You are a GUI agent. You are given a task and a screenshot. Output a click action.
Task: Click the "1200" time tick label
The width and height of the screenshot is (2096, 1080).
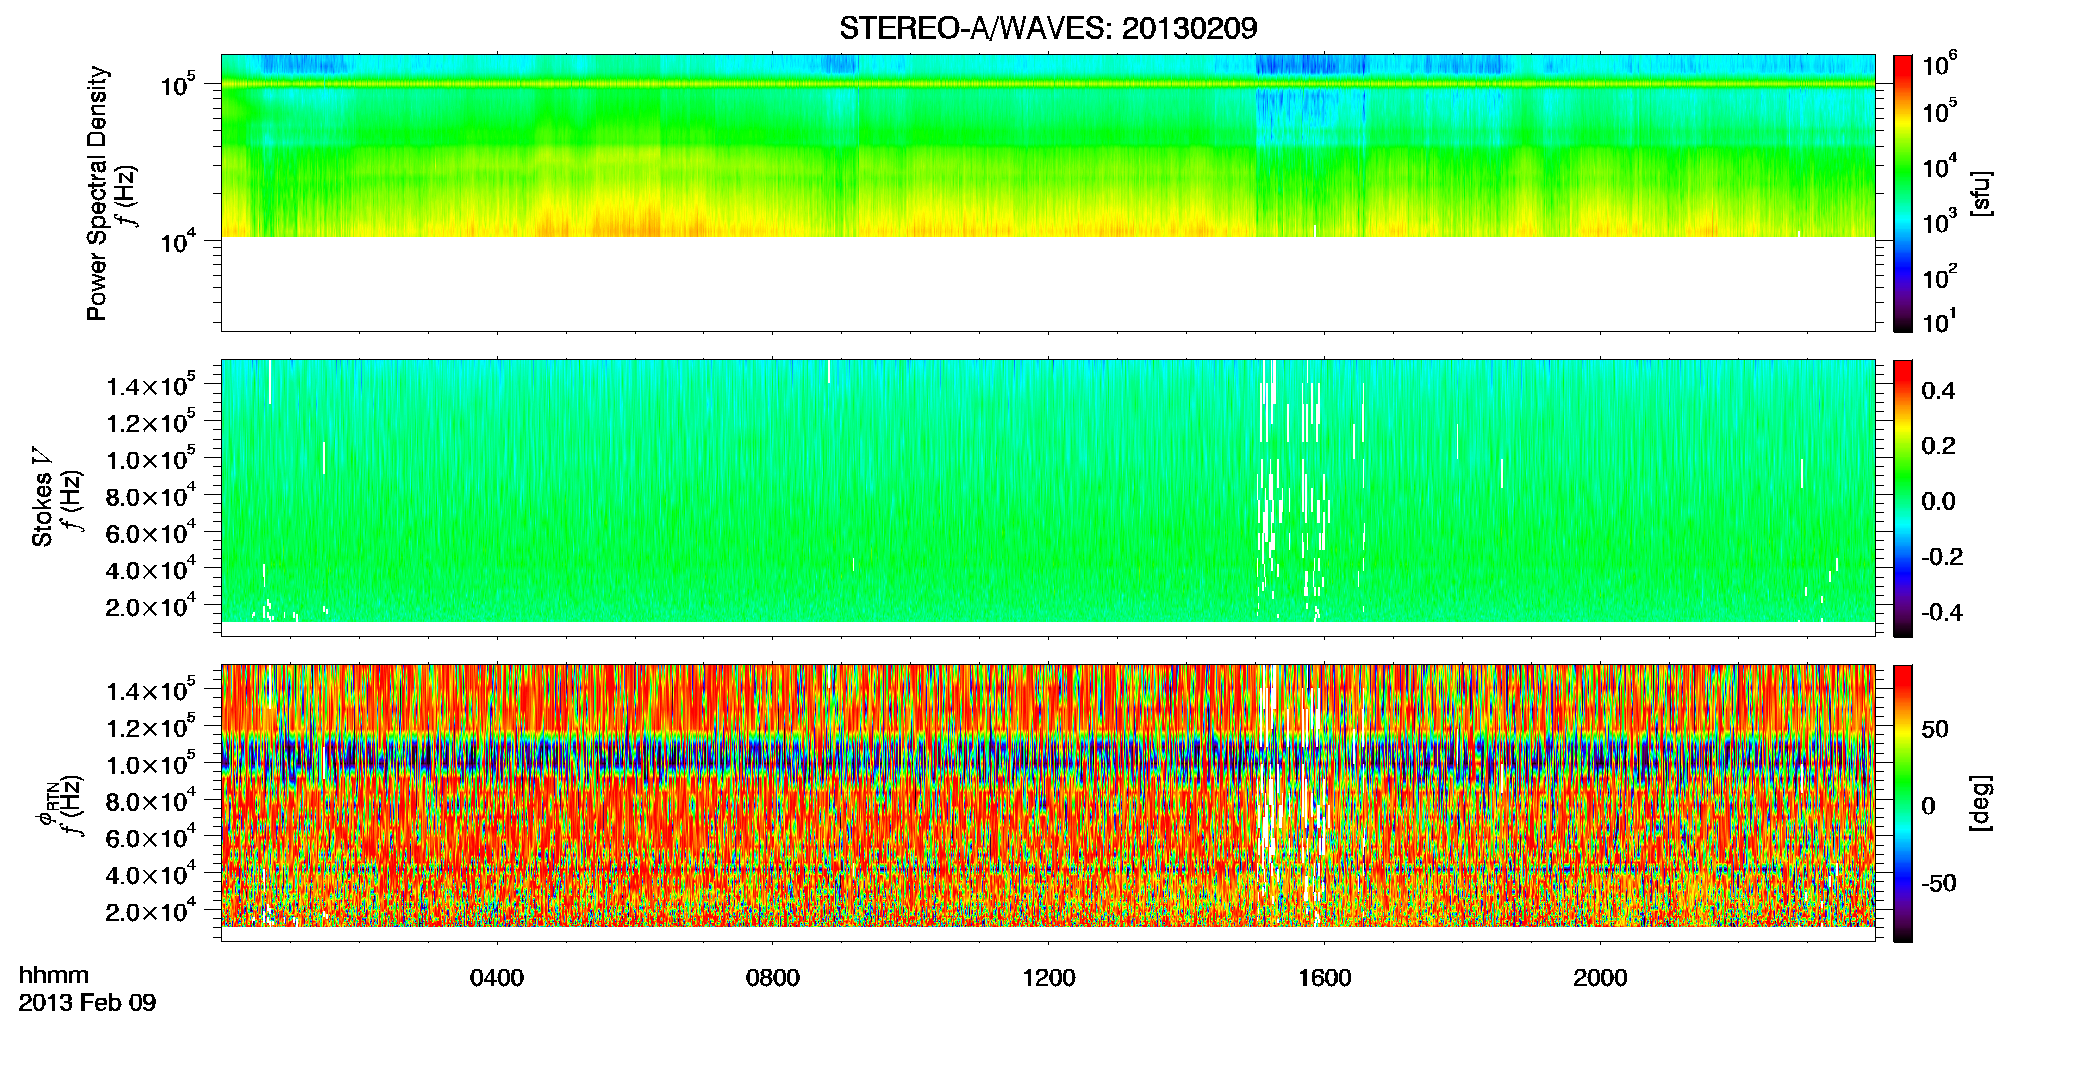[x=1049, y=978]
